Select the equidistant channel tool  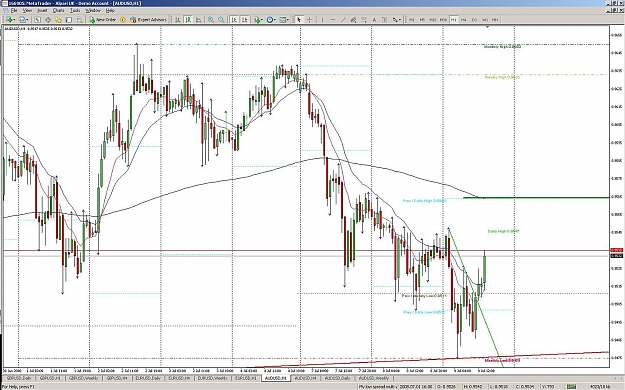354,19
